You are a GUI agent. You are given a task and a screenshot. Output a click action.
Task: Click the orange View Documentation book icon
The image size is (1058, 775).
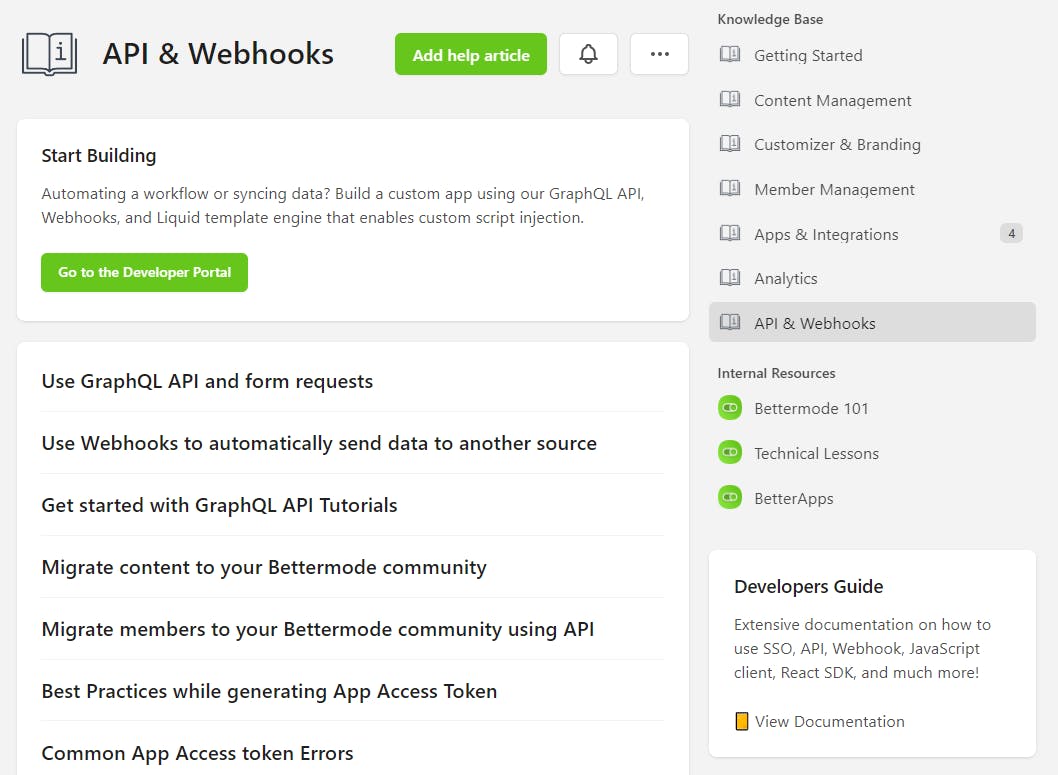(x=741, y=721)
